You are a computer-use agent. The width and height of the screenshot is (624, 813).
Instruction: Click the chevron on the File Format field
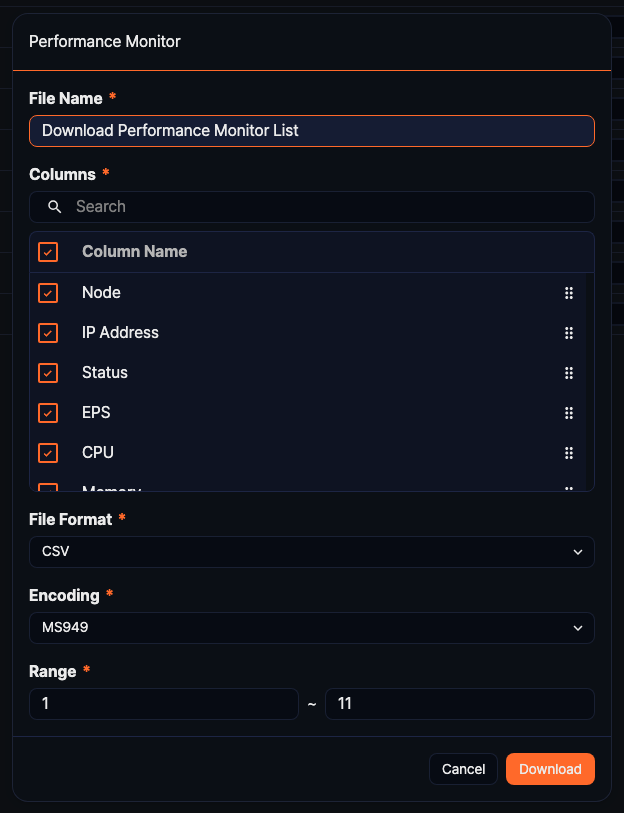[577, 552]
